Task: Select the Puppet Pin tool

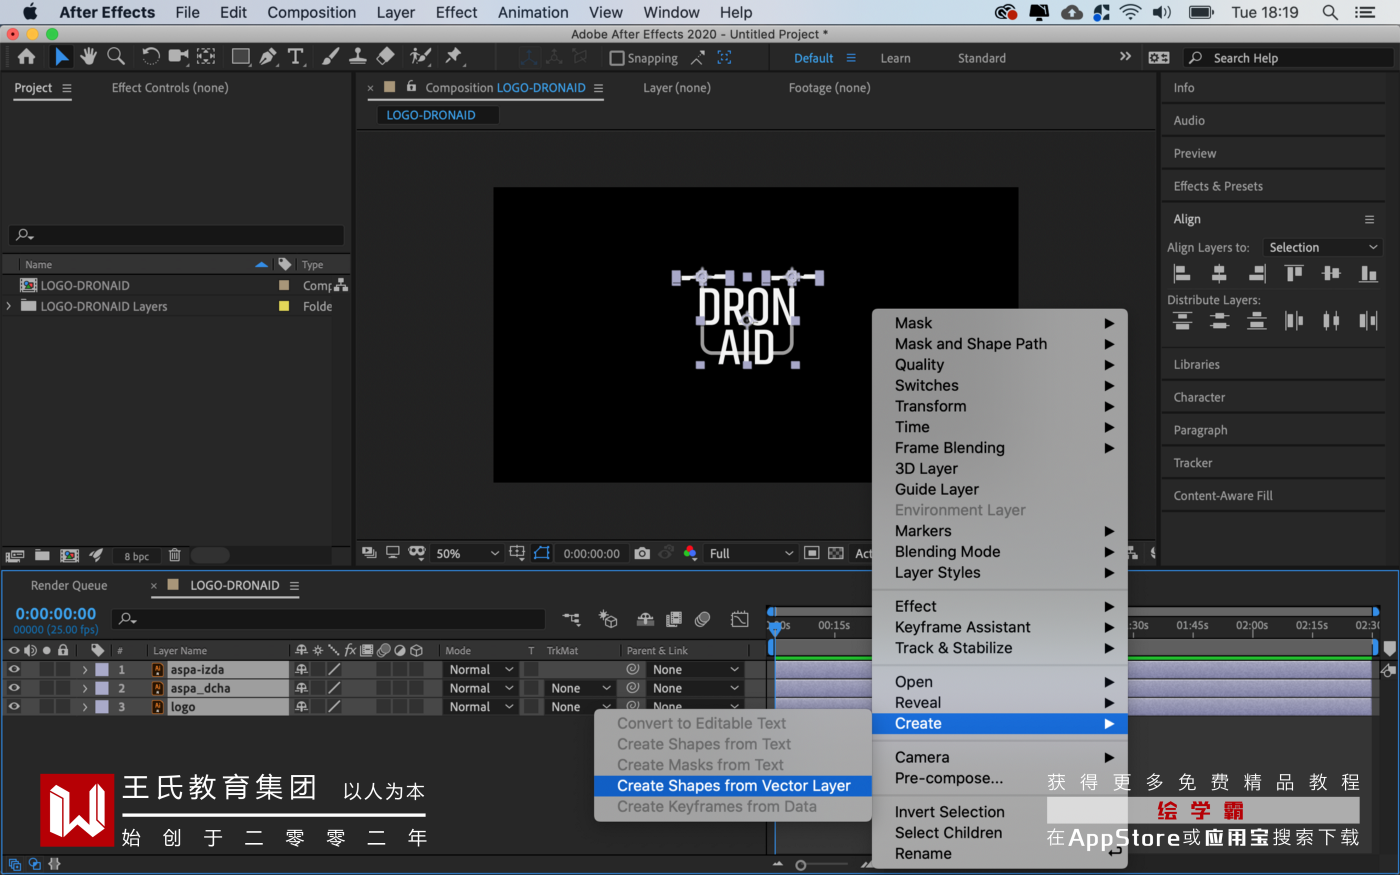Action: [x=453, y=56]
